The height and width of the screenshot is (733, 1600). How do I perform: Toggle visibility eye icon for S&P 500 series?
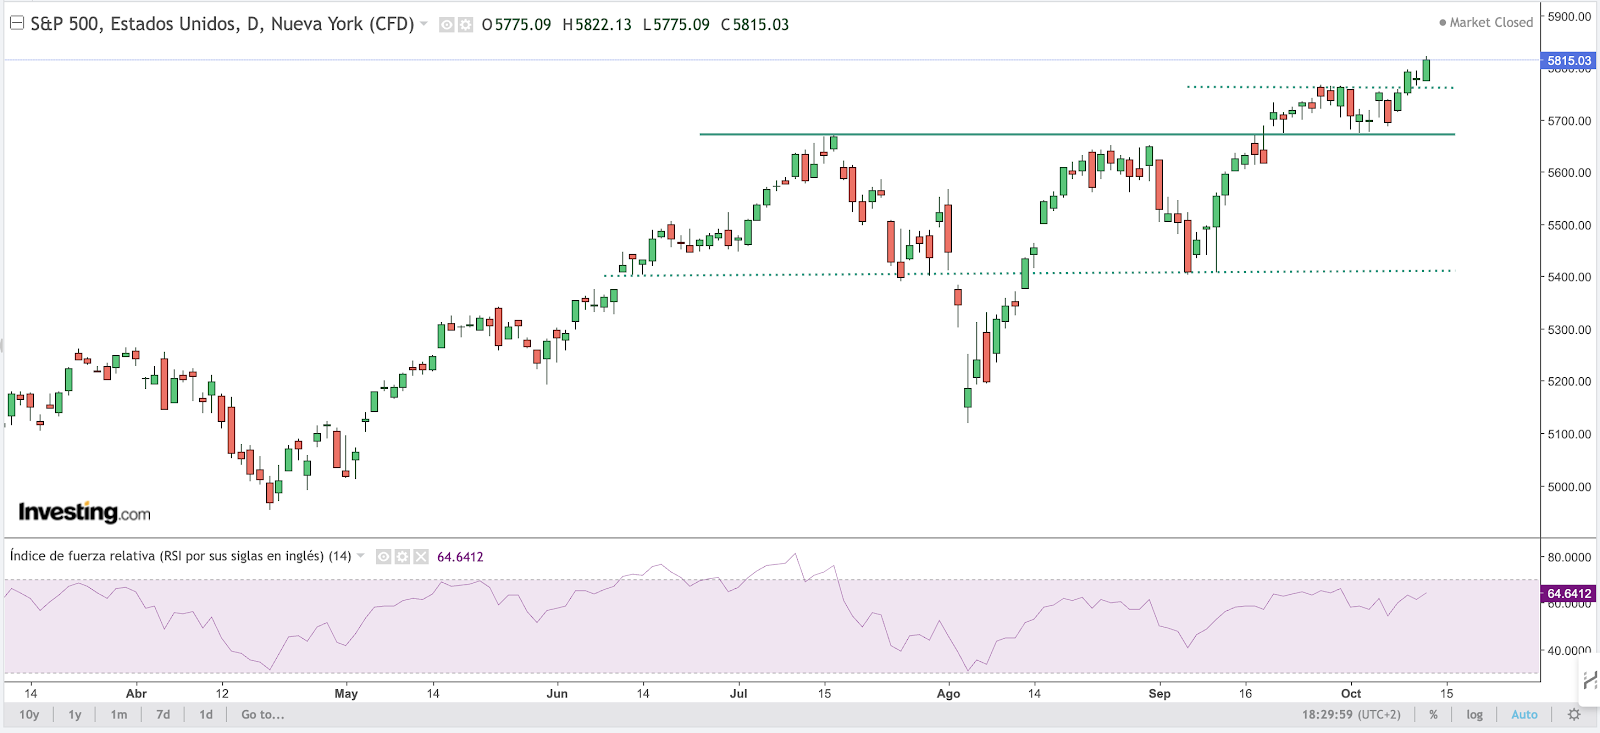pyautogui.click(x=447, y=25)
